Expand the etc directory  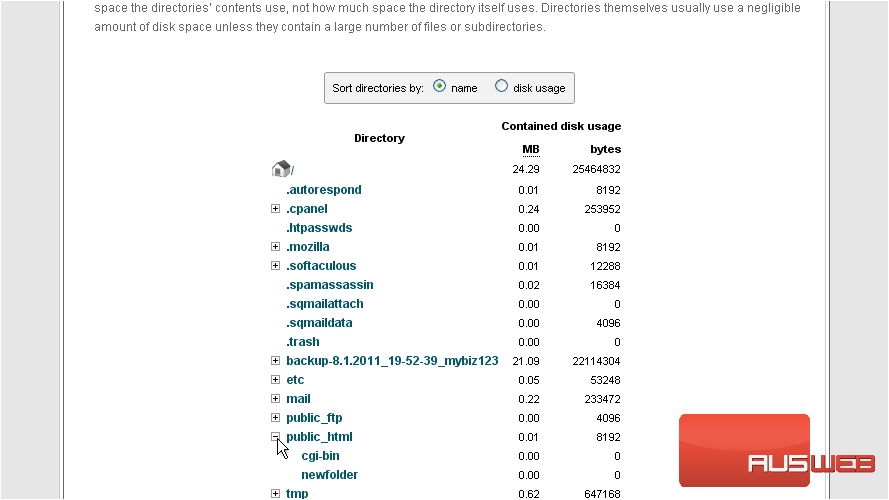[276, 379]
